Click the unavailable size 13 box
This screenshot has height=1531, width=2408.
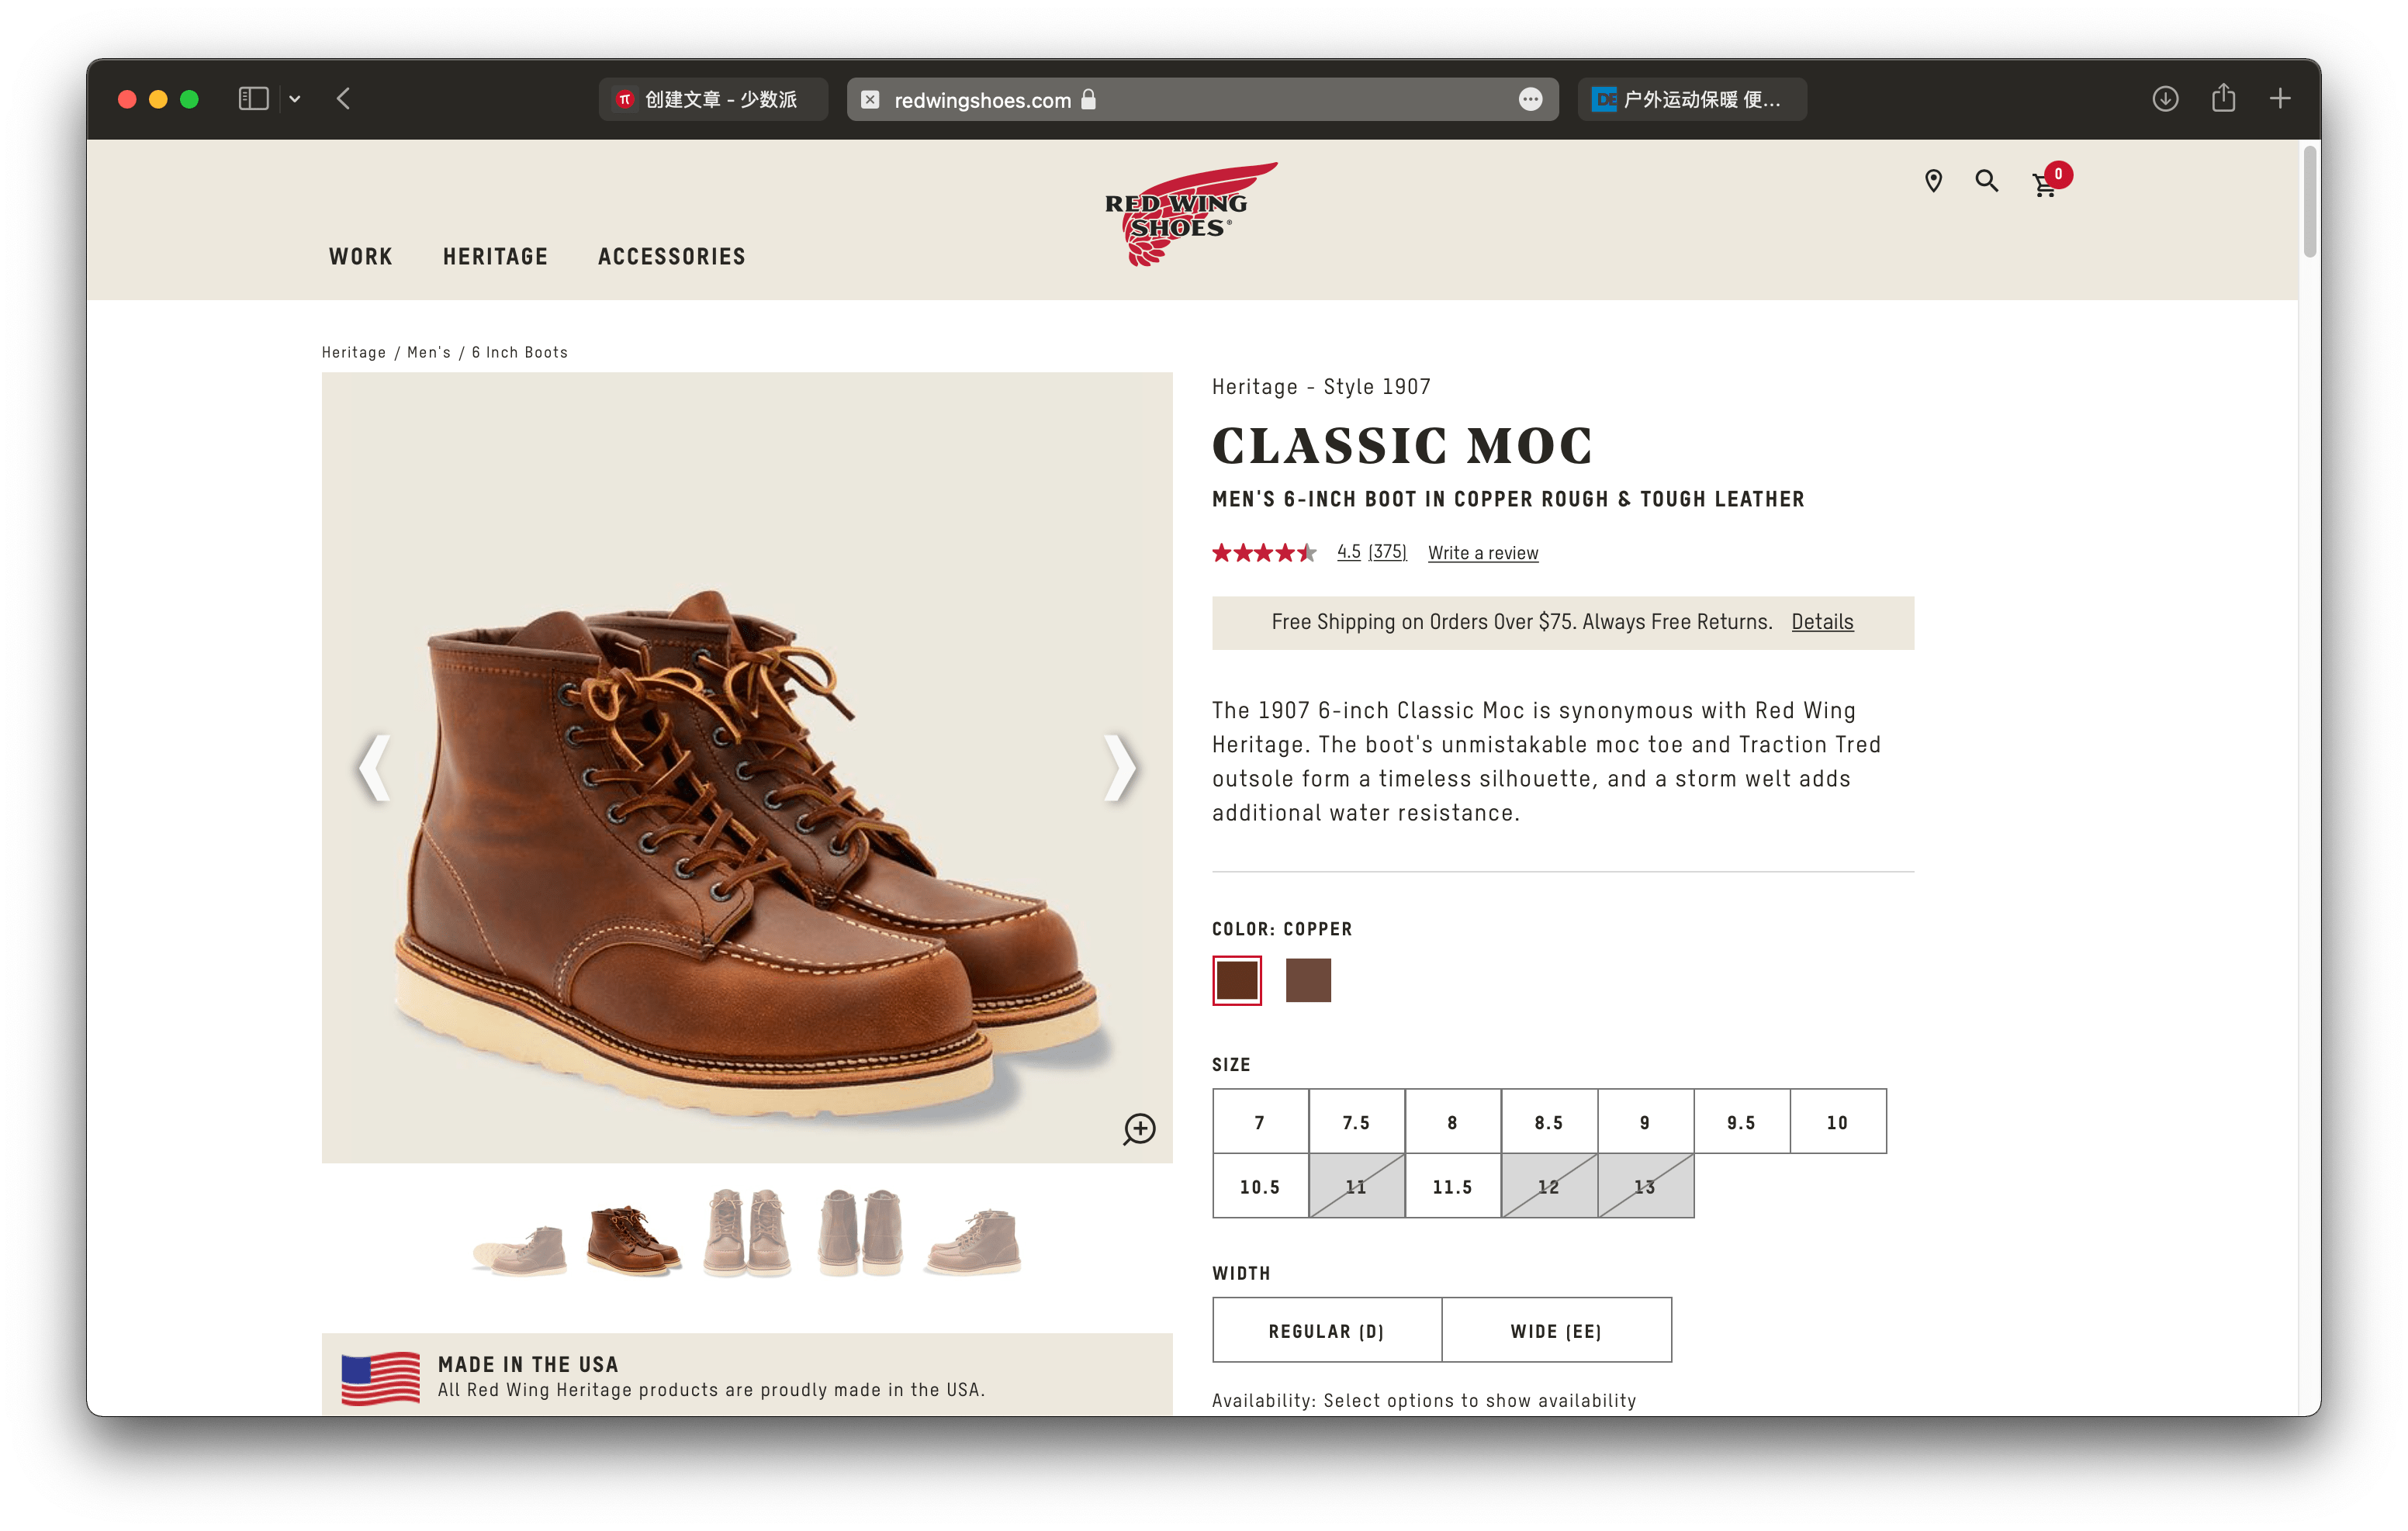click(1645, 1186)
